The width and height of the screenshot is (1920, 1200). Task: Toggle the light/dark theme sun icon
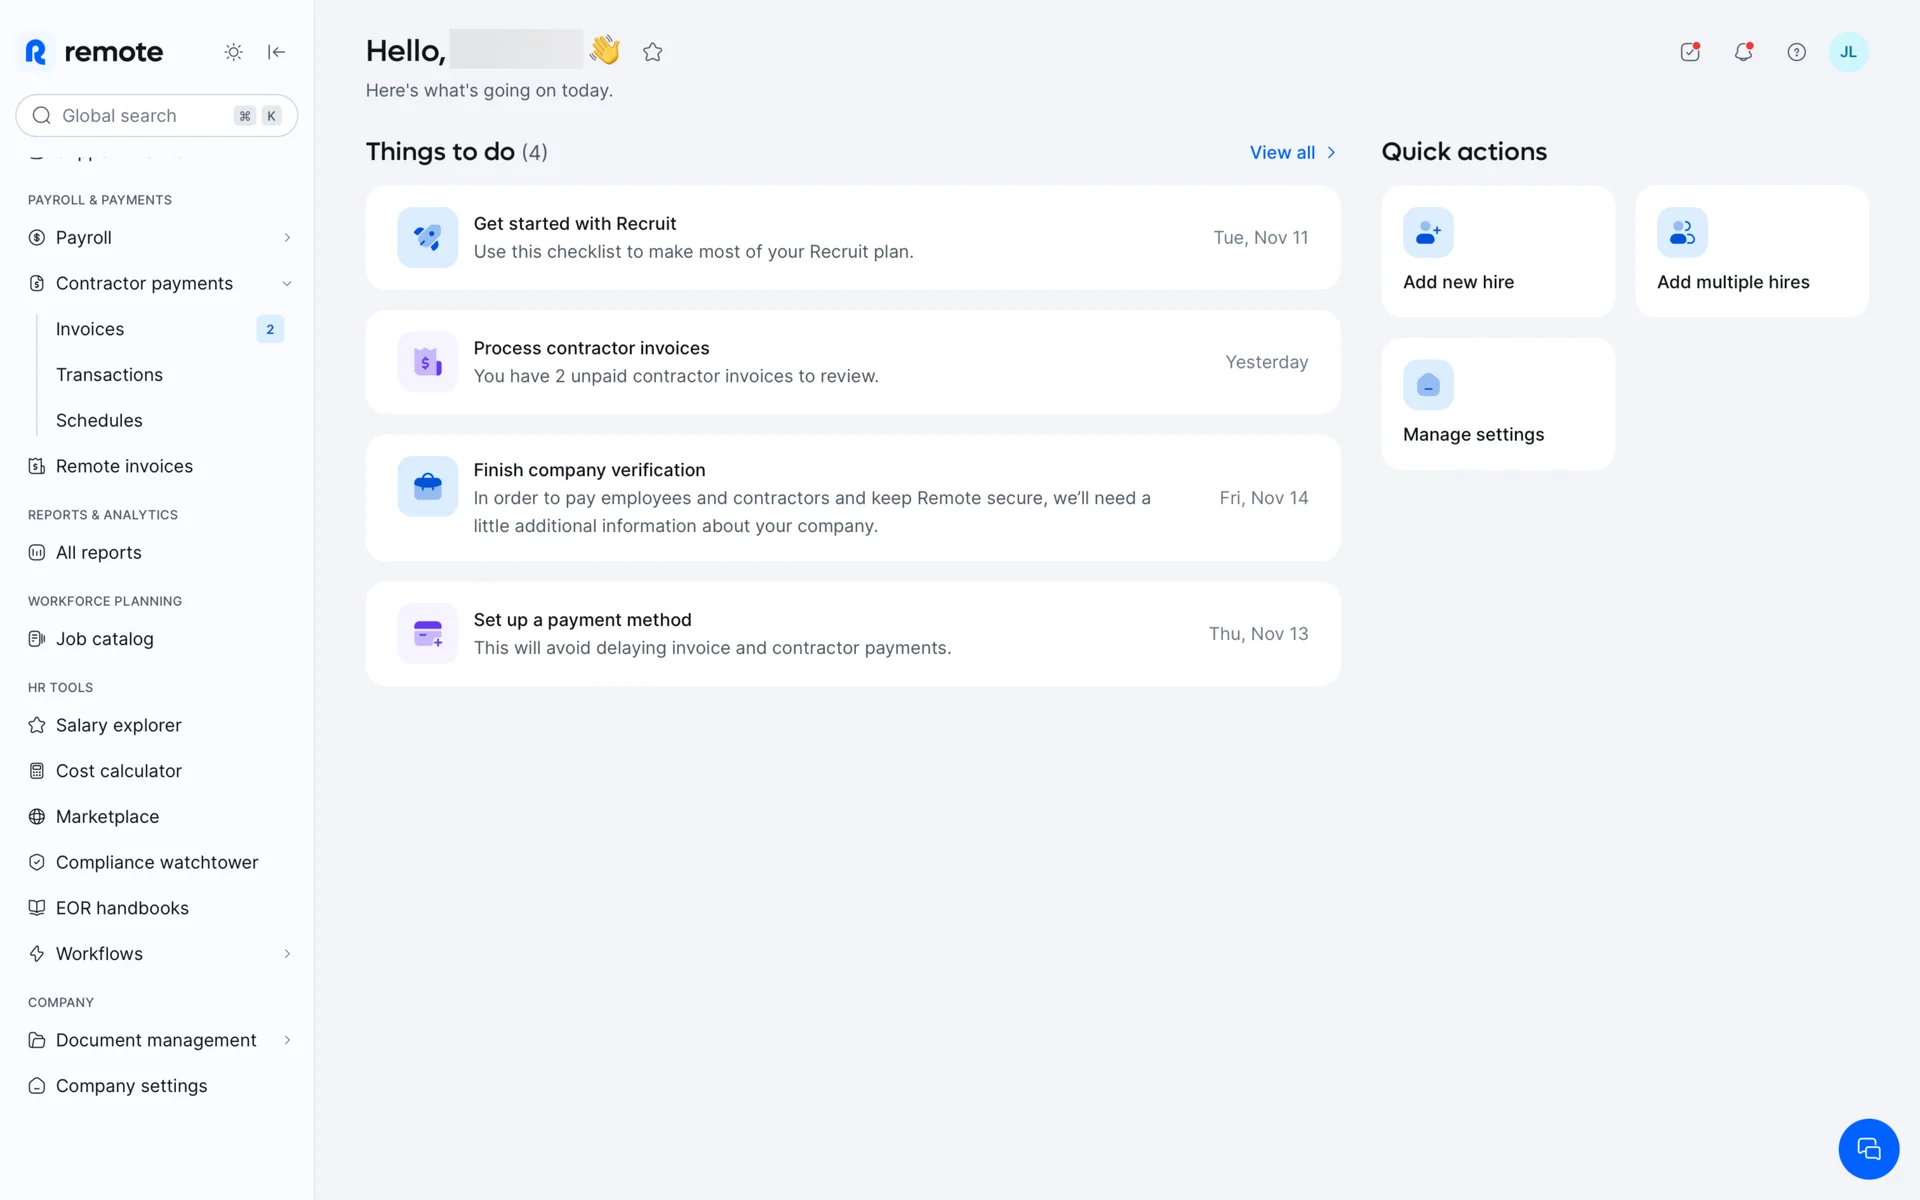point(233,52)
